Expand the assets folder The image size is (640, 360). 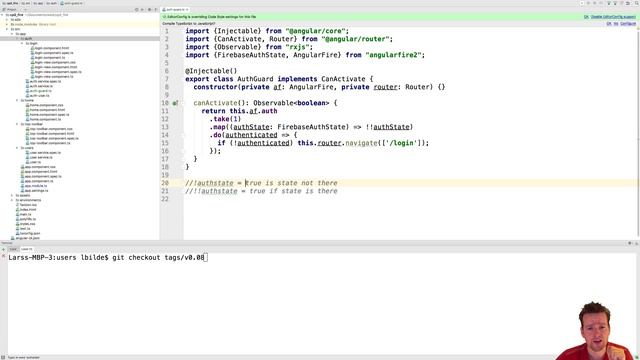(x=12, y=196)
